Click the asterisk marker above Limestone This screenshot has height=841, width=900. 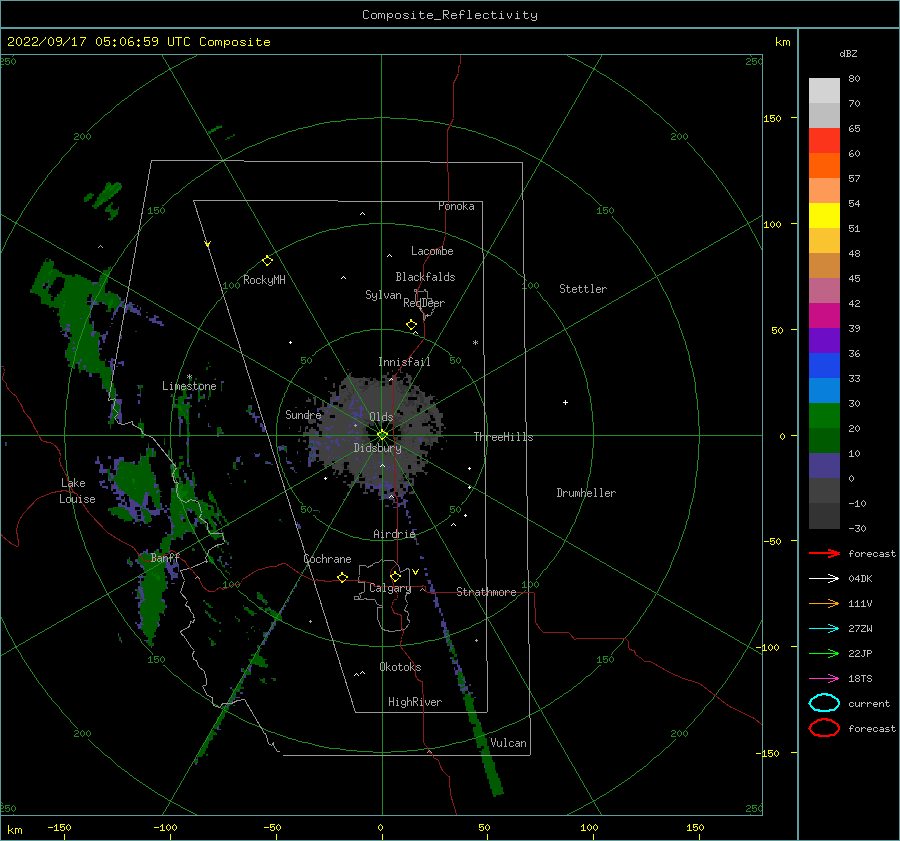[189, 377]
